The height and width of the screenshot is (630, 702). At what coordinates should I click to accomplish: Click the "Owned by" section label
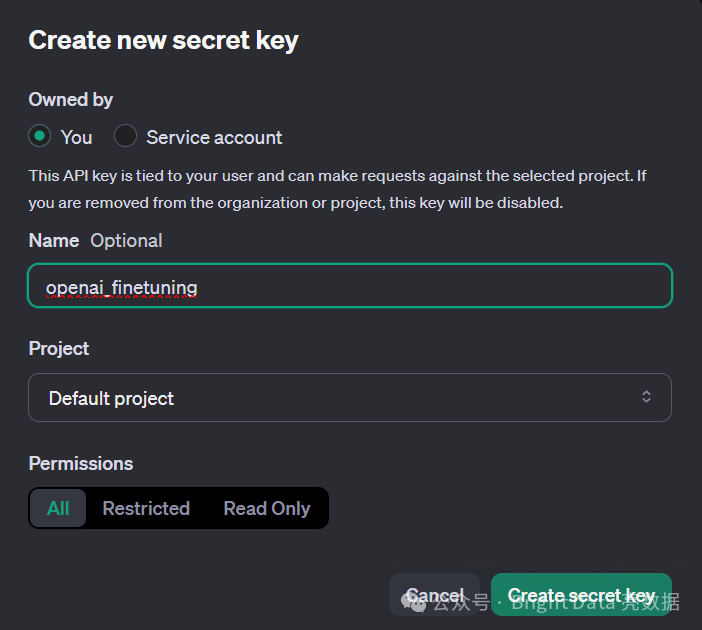pyautogui.click(x=70, y=99)
